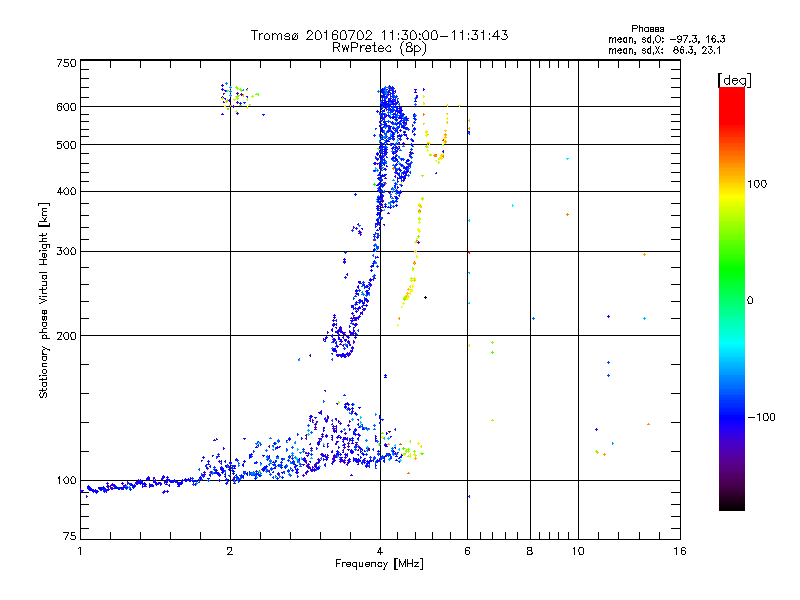Select the 'mean, sd,X: 86.3, 23.1' line
Image resolution: width=800 pixels, height=600 pixels.
pyautogui.click(x=664, y=50)
